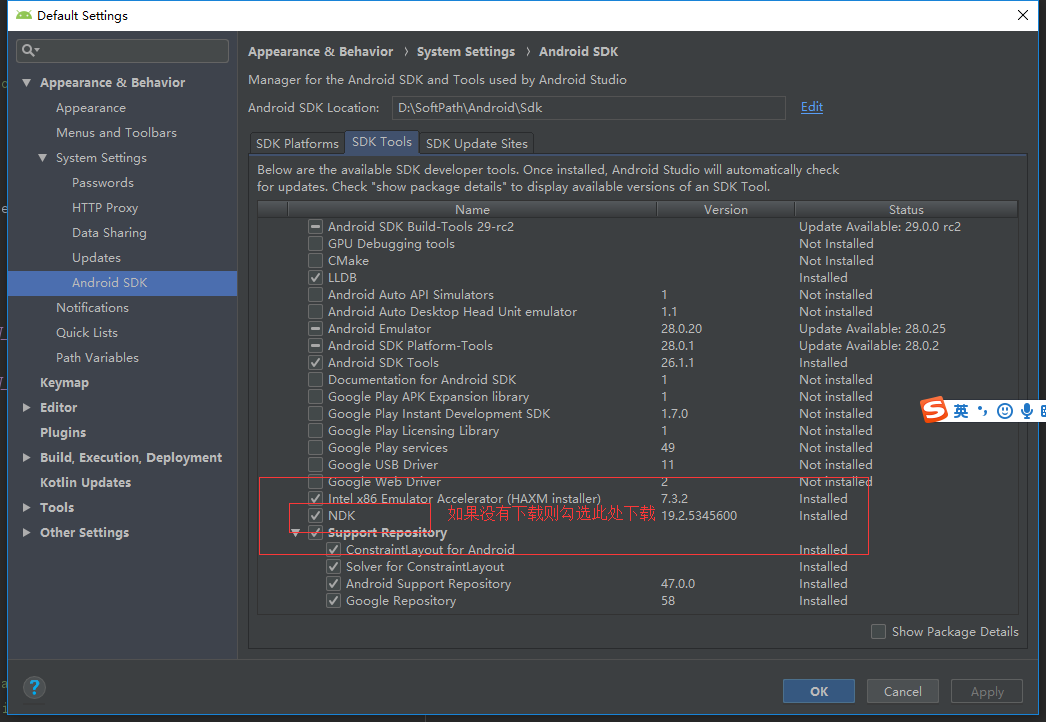Screen dimensions: 1046x722
Task: Collapse the Support Repository group
Action: [296, 533]
